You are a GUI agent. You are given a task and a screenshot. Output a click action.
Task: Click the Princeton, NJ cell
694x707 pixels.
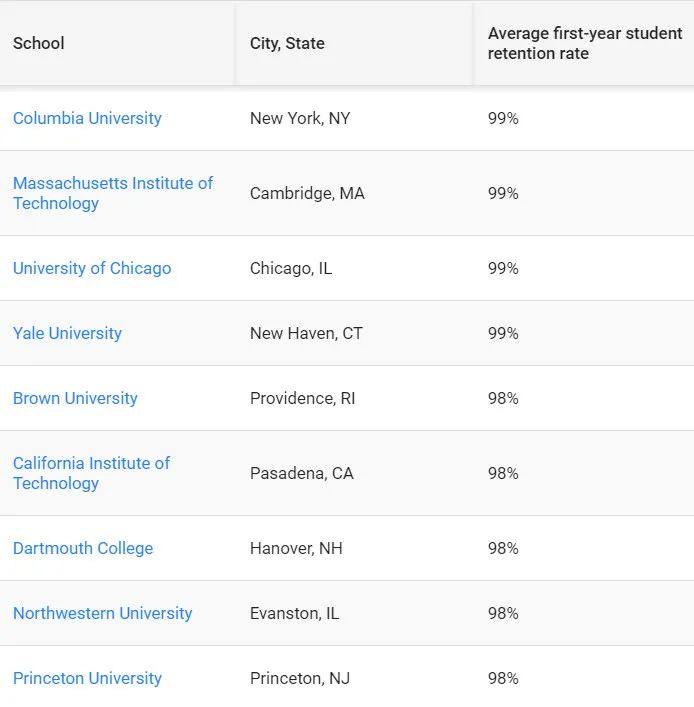299,678
